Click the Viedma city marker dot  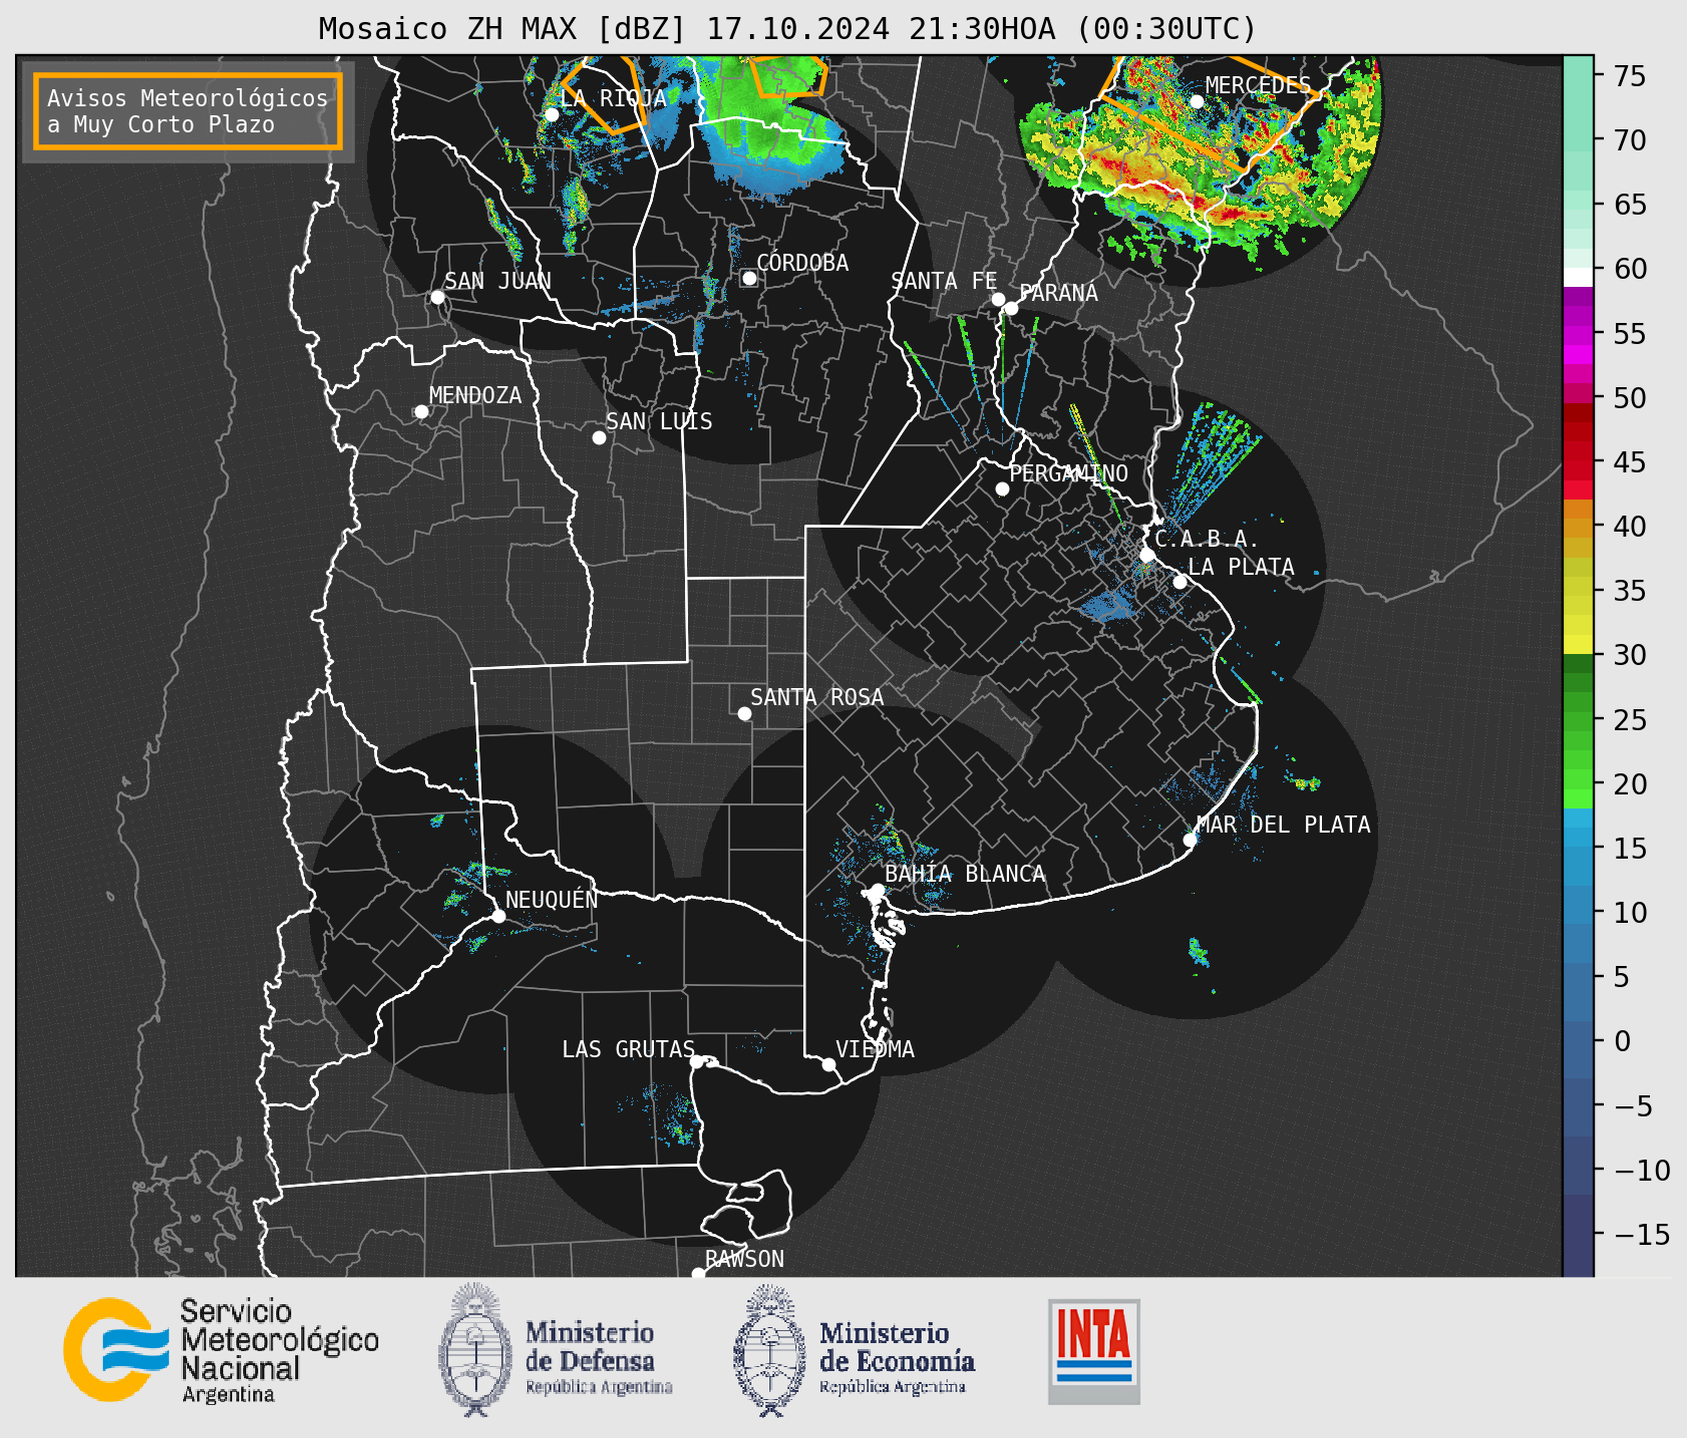(x=828, y=1065)
